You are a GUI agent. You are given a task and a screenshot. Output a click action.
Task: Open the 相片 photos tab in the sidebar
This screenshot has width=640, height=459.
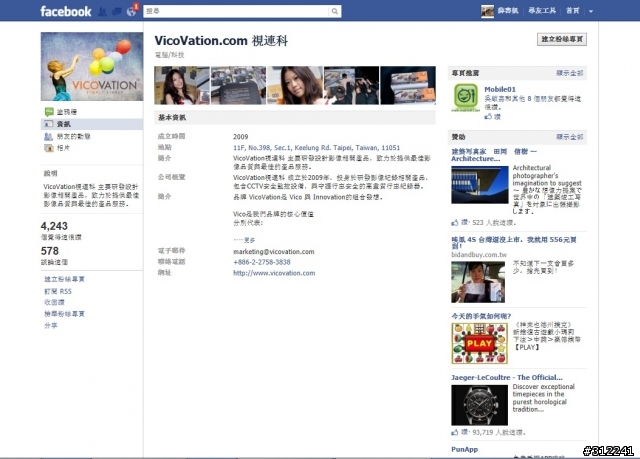point(63,148)
